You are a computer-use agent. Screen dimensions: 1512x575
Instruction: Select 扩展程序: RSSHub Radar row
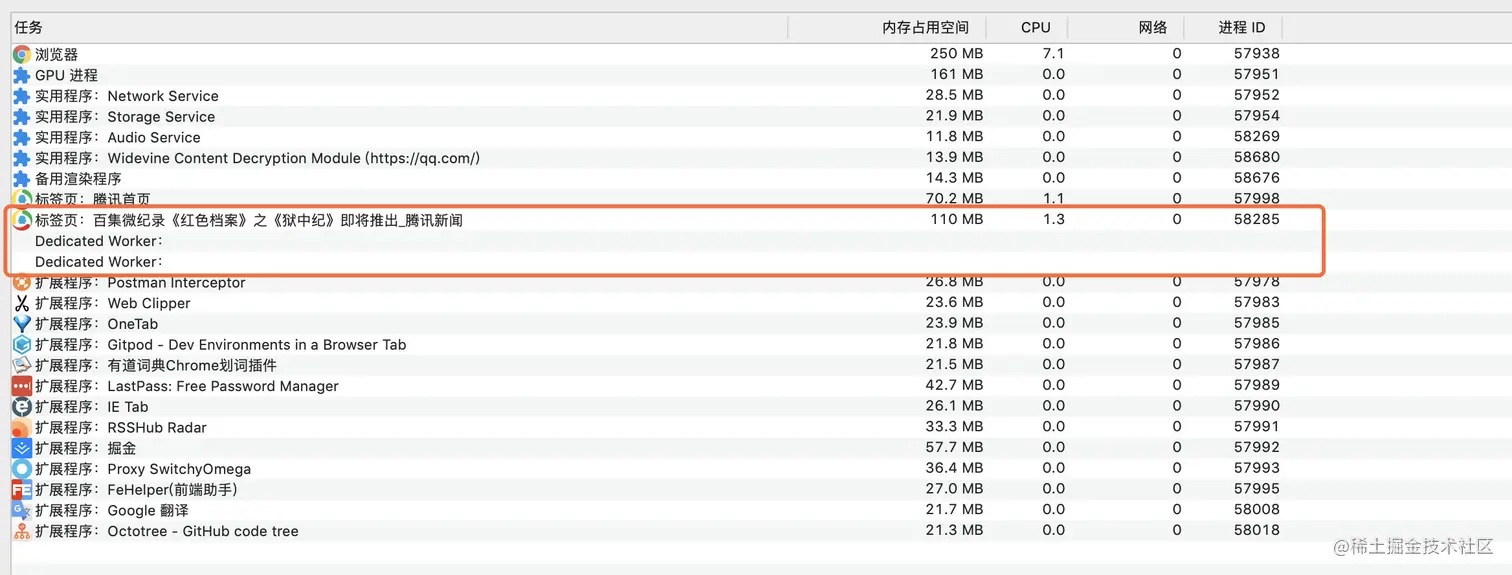121,427
